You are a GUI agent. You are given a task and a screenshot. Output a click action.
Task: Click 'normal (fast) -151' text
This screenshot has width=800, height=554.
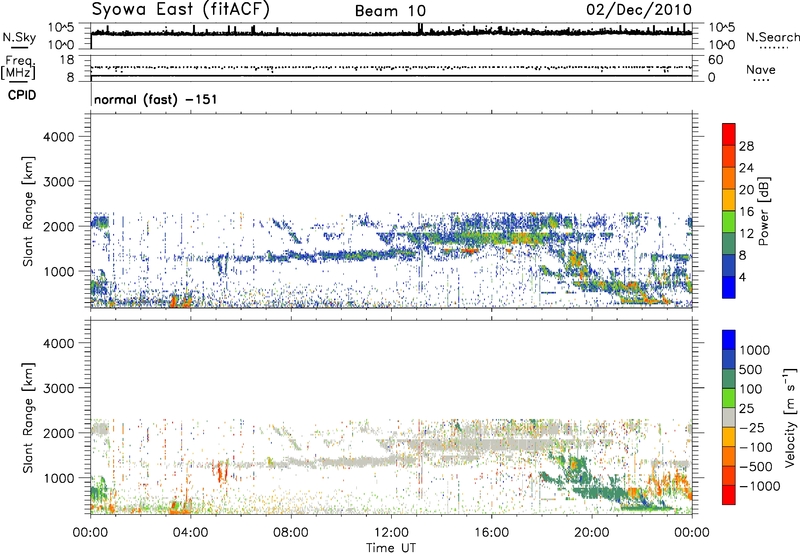click(x=156, y=99)
